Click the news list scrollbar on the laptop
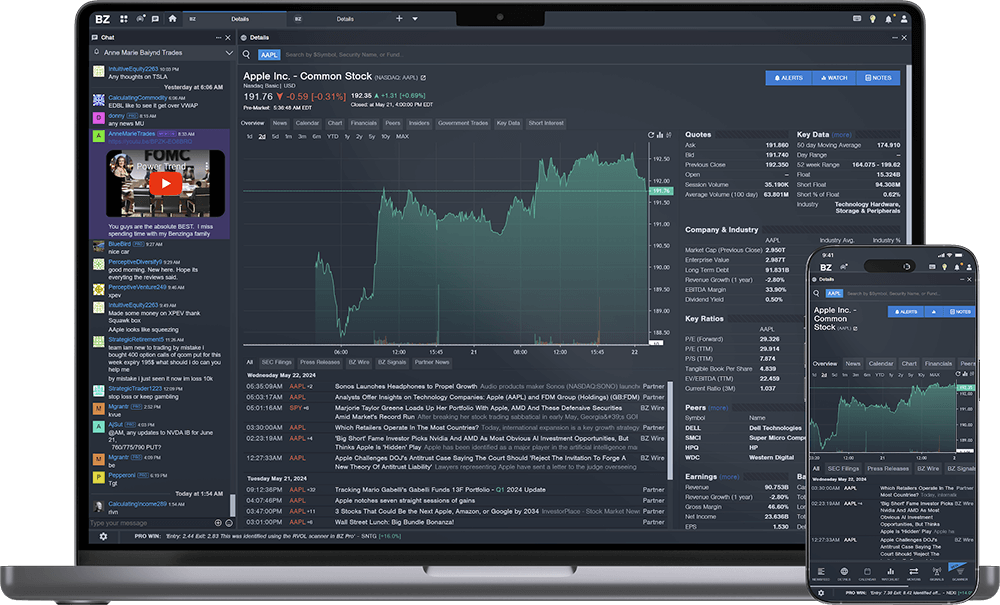 click(670, 430)
